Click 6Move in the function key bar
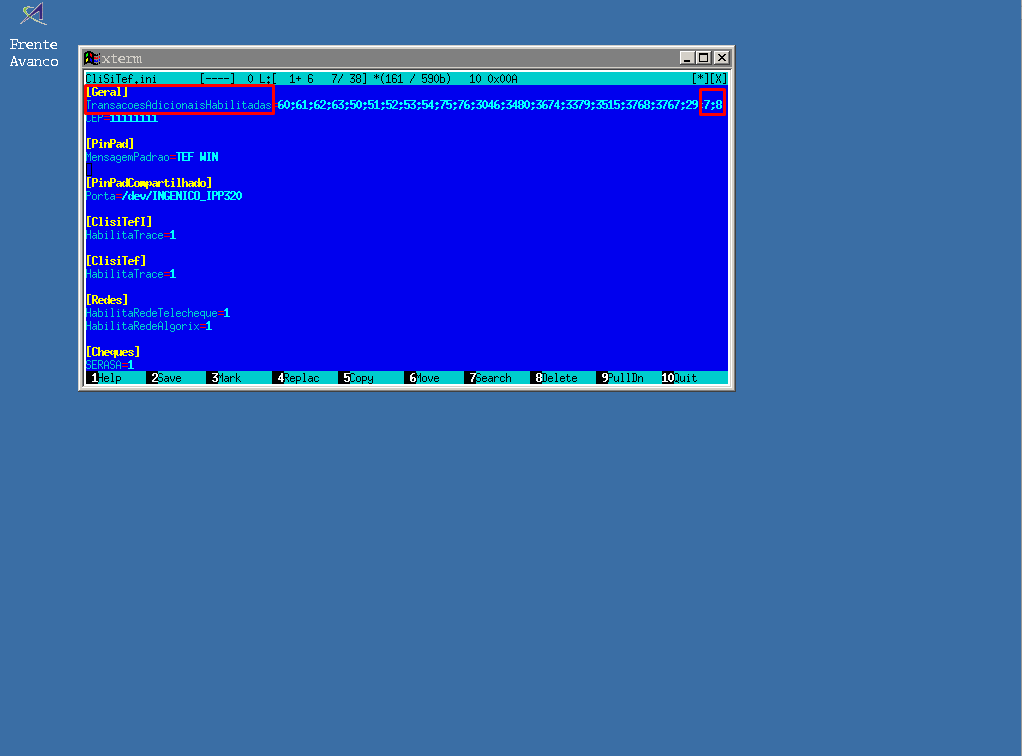The image size is (1022, 756). click(424, 378)
